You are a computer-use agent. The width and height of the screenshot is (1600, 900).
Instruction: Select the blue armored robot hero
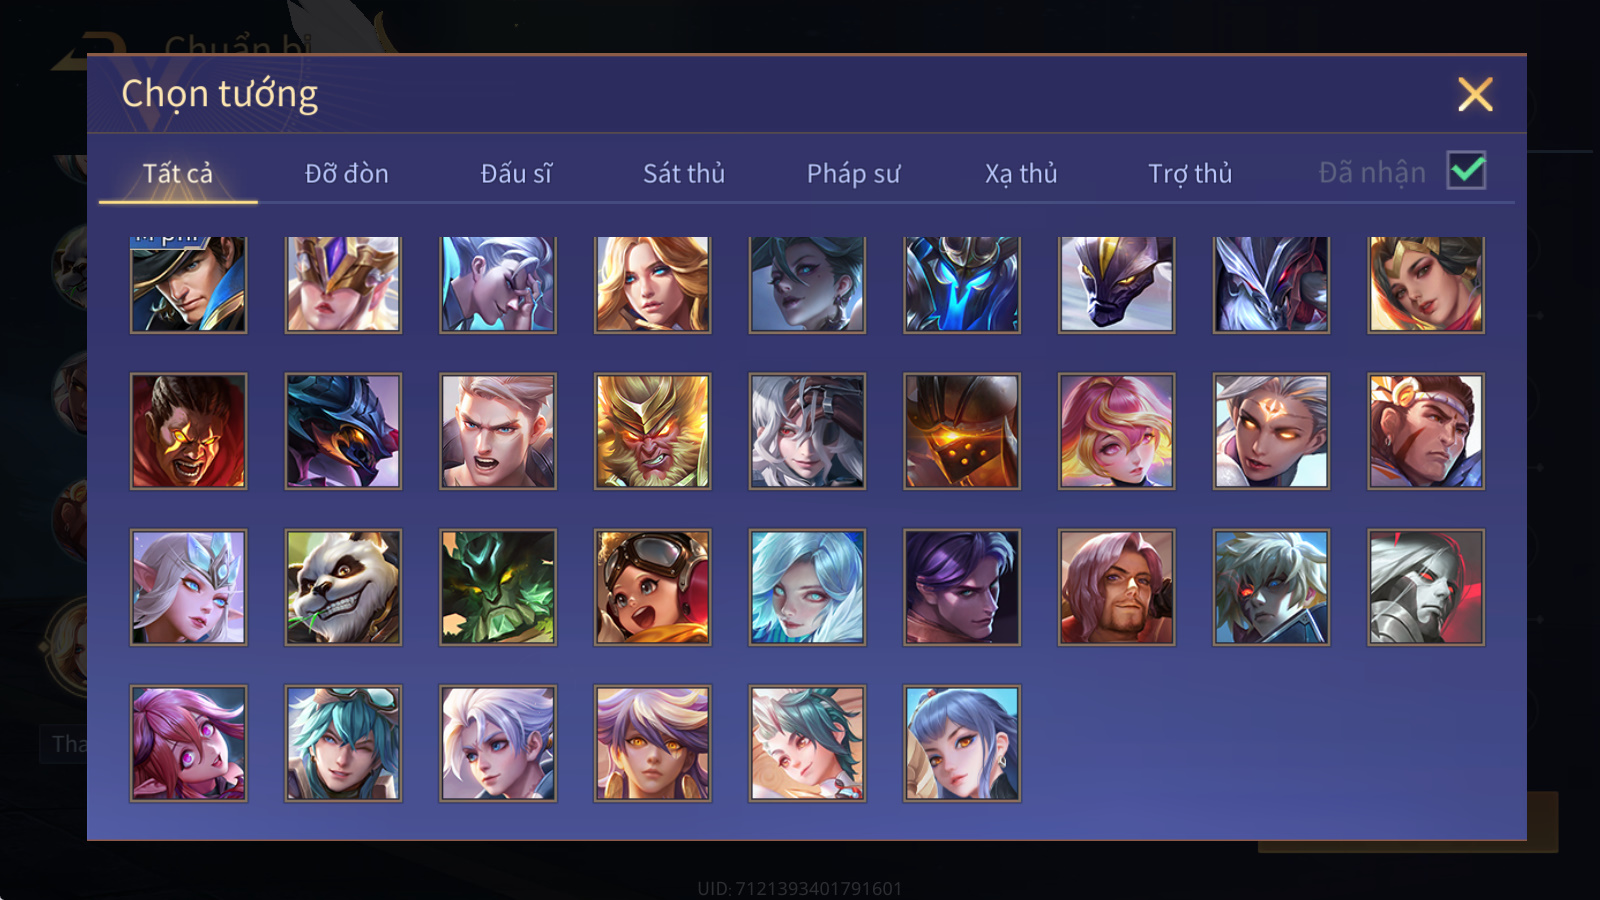(x=962, y=284)
